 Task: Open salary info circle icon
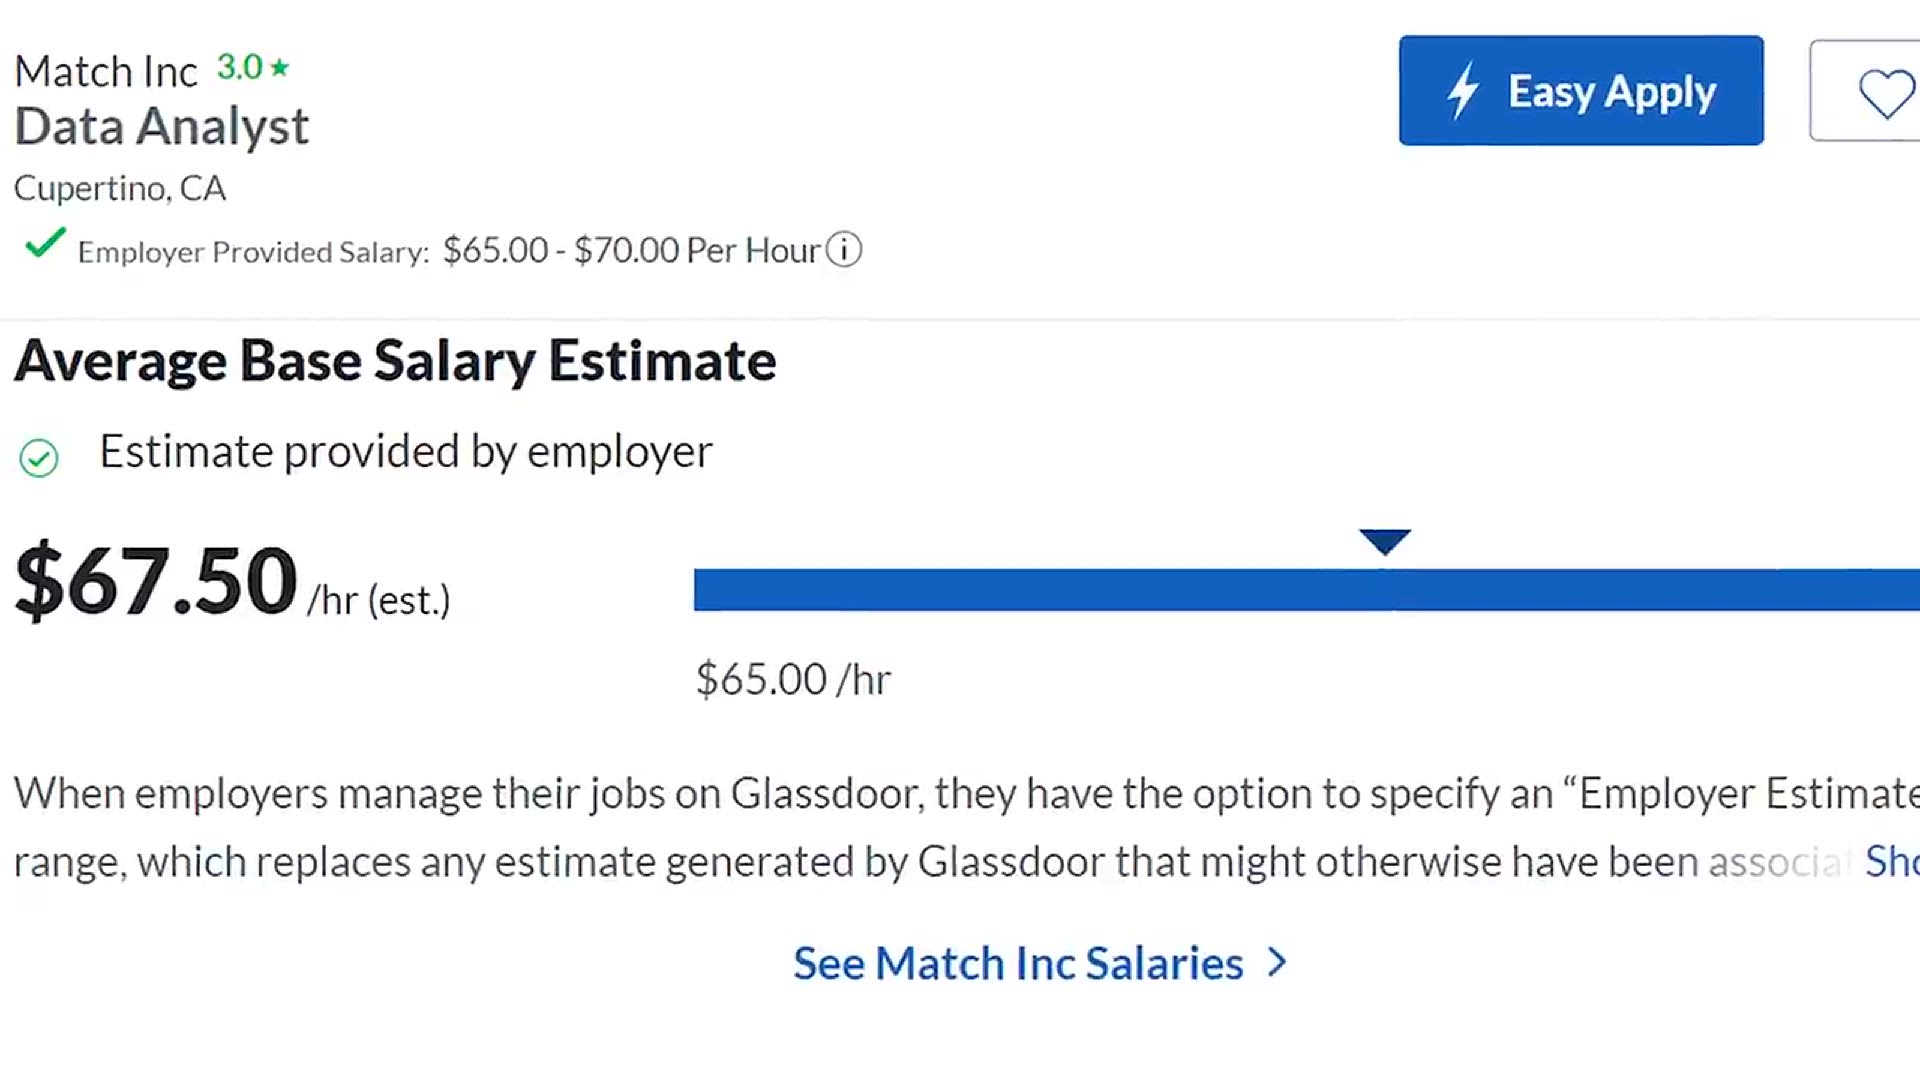(x=844, y=250)
